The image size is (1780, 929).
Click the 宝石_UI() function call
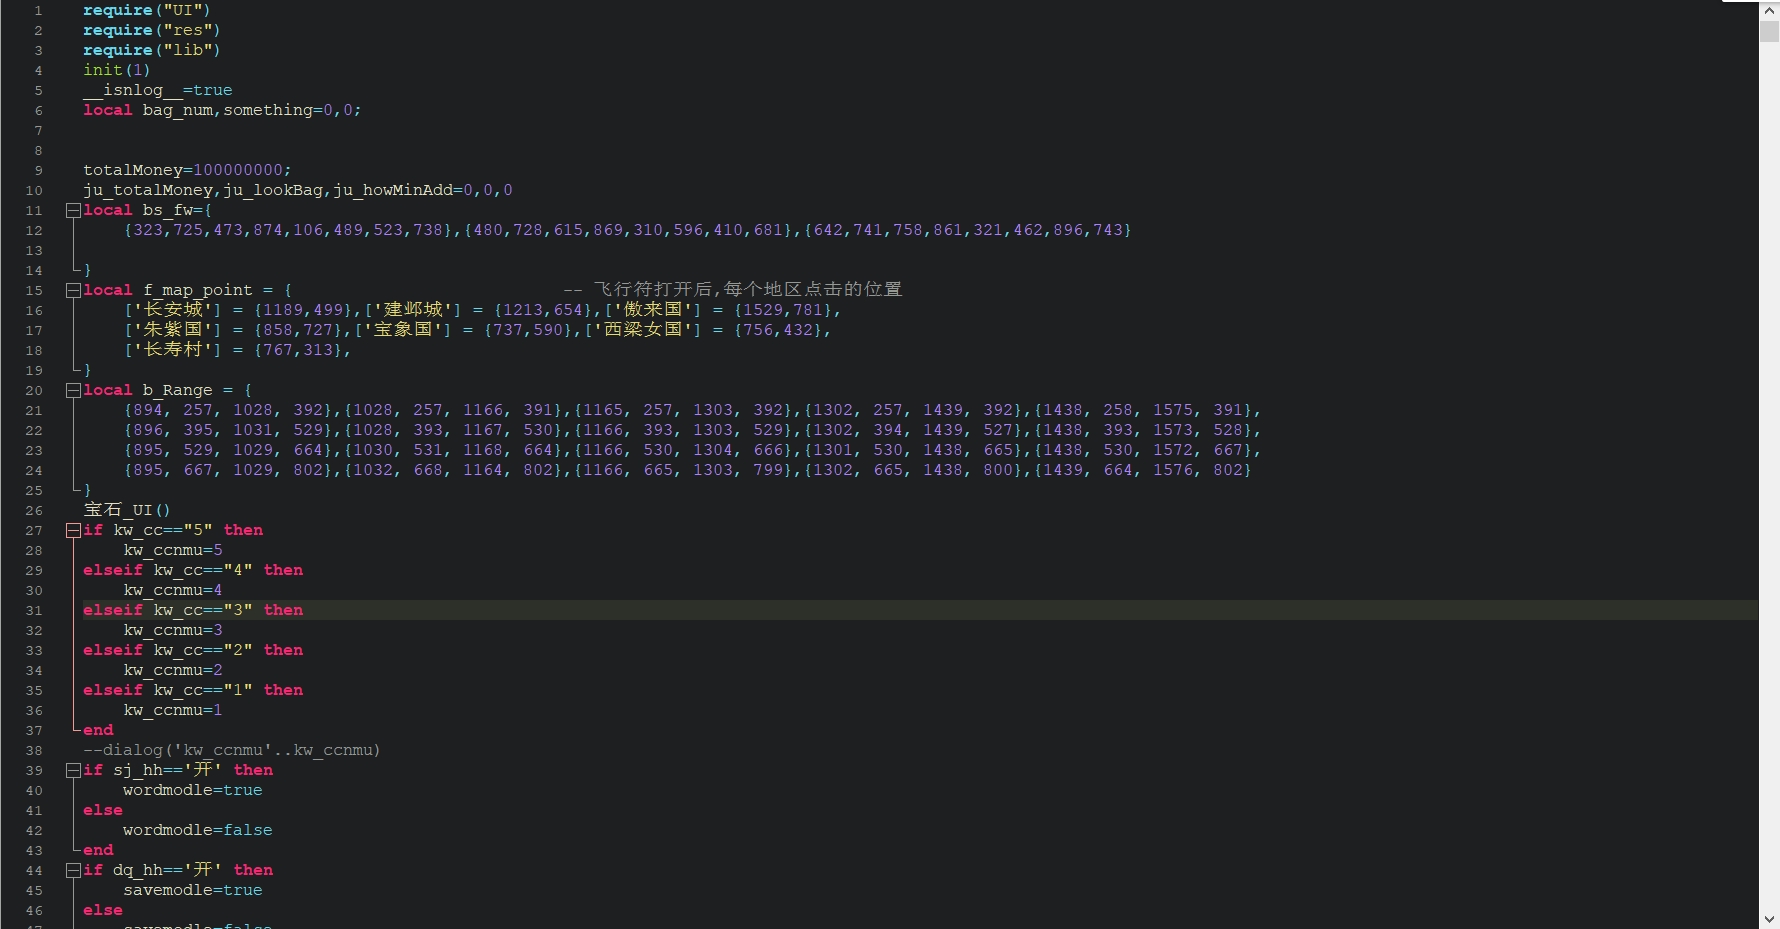point(127,510)
